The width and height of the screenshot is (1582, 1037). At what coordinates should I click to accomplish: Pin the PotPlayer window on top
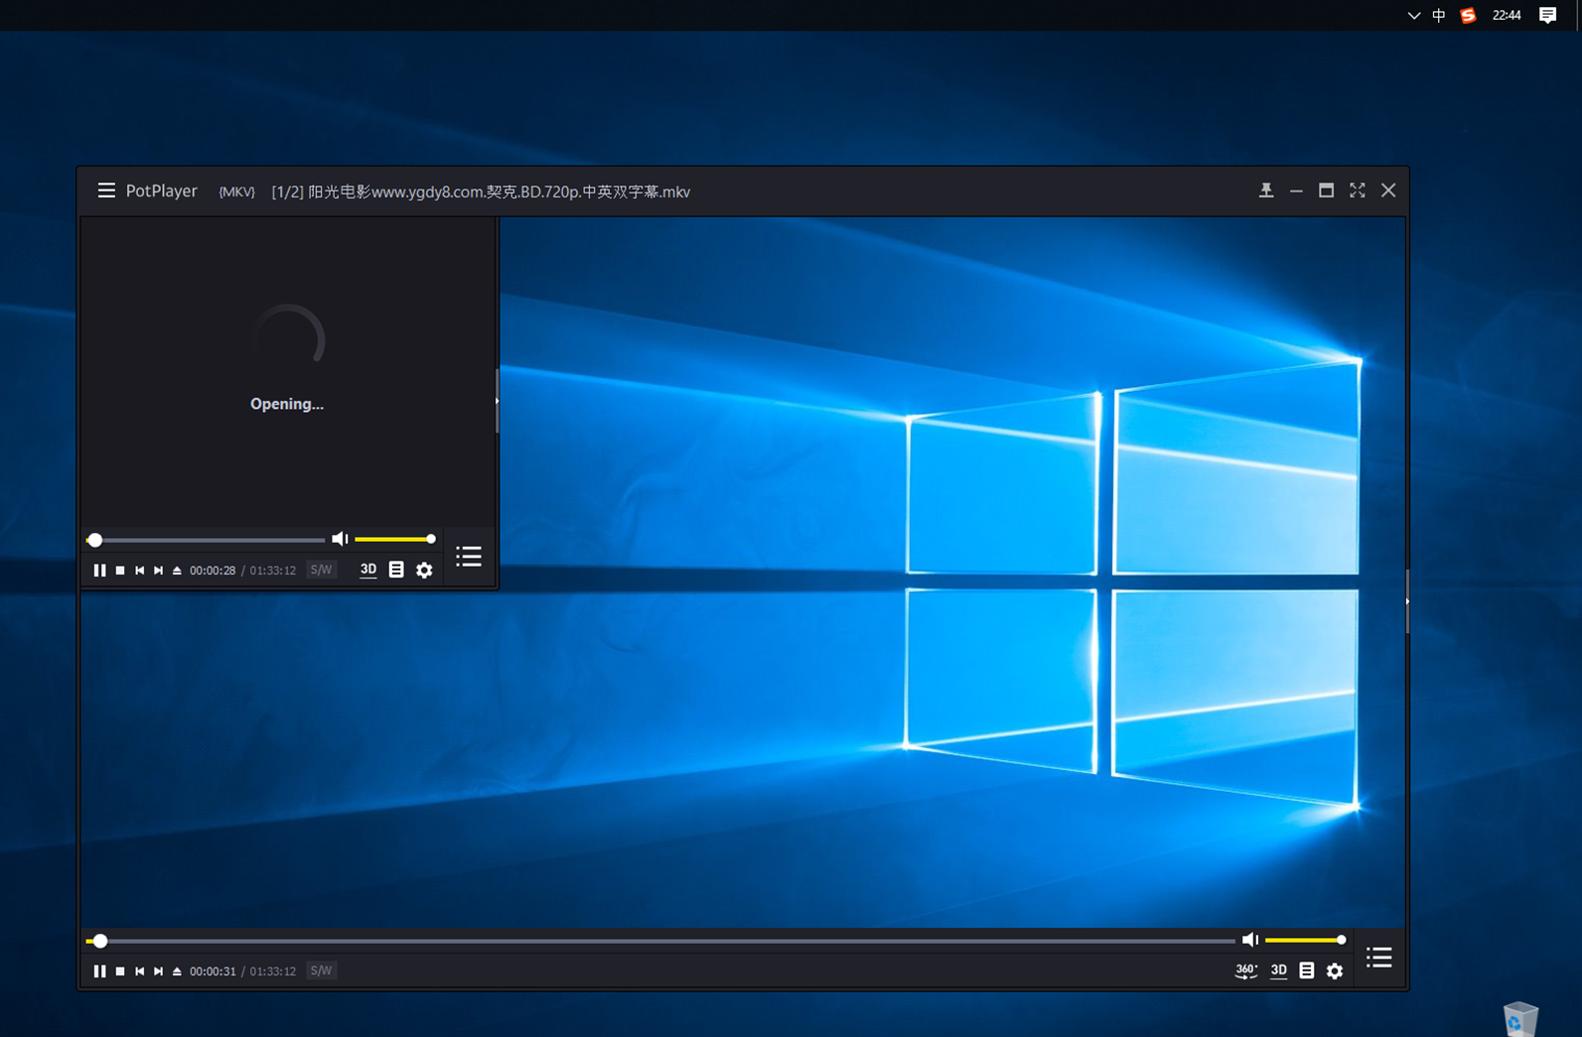1265,190
